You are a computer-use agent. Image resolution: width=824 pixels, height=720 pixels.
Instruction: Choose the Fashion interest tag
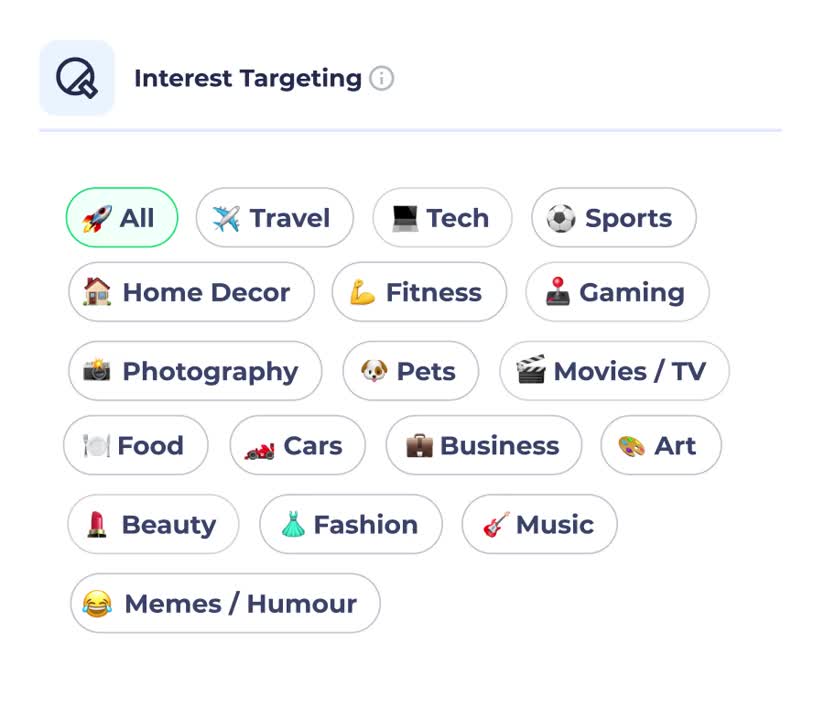(x=350, y=524)
